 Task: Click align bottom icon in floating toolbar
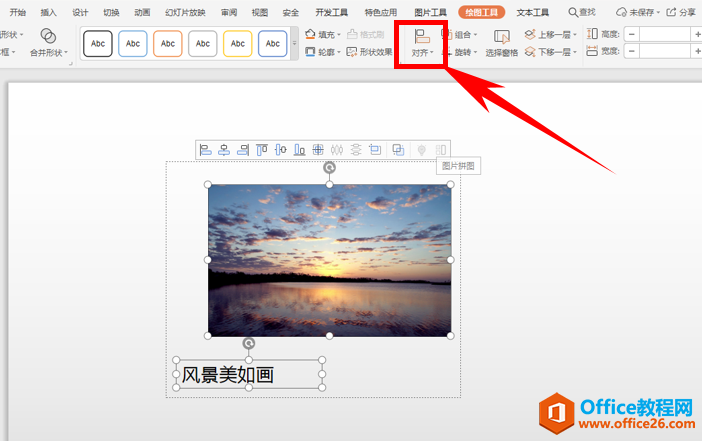299,150
